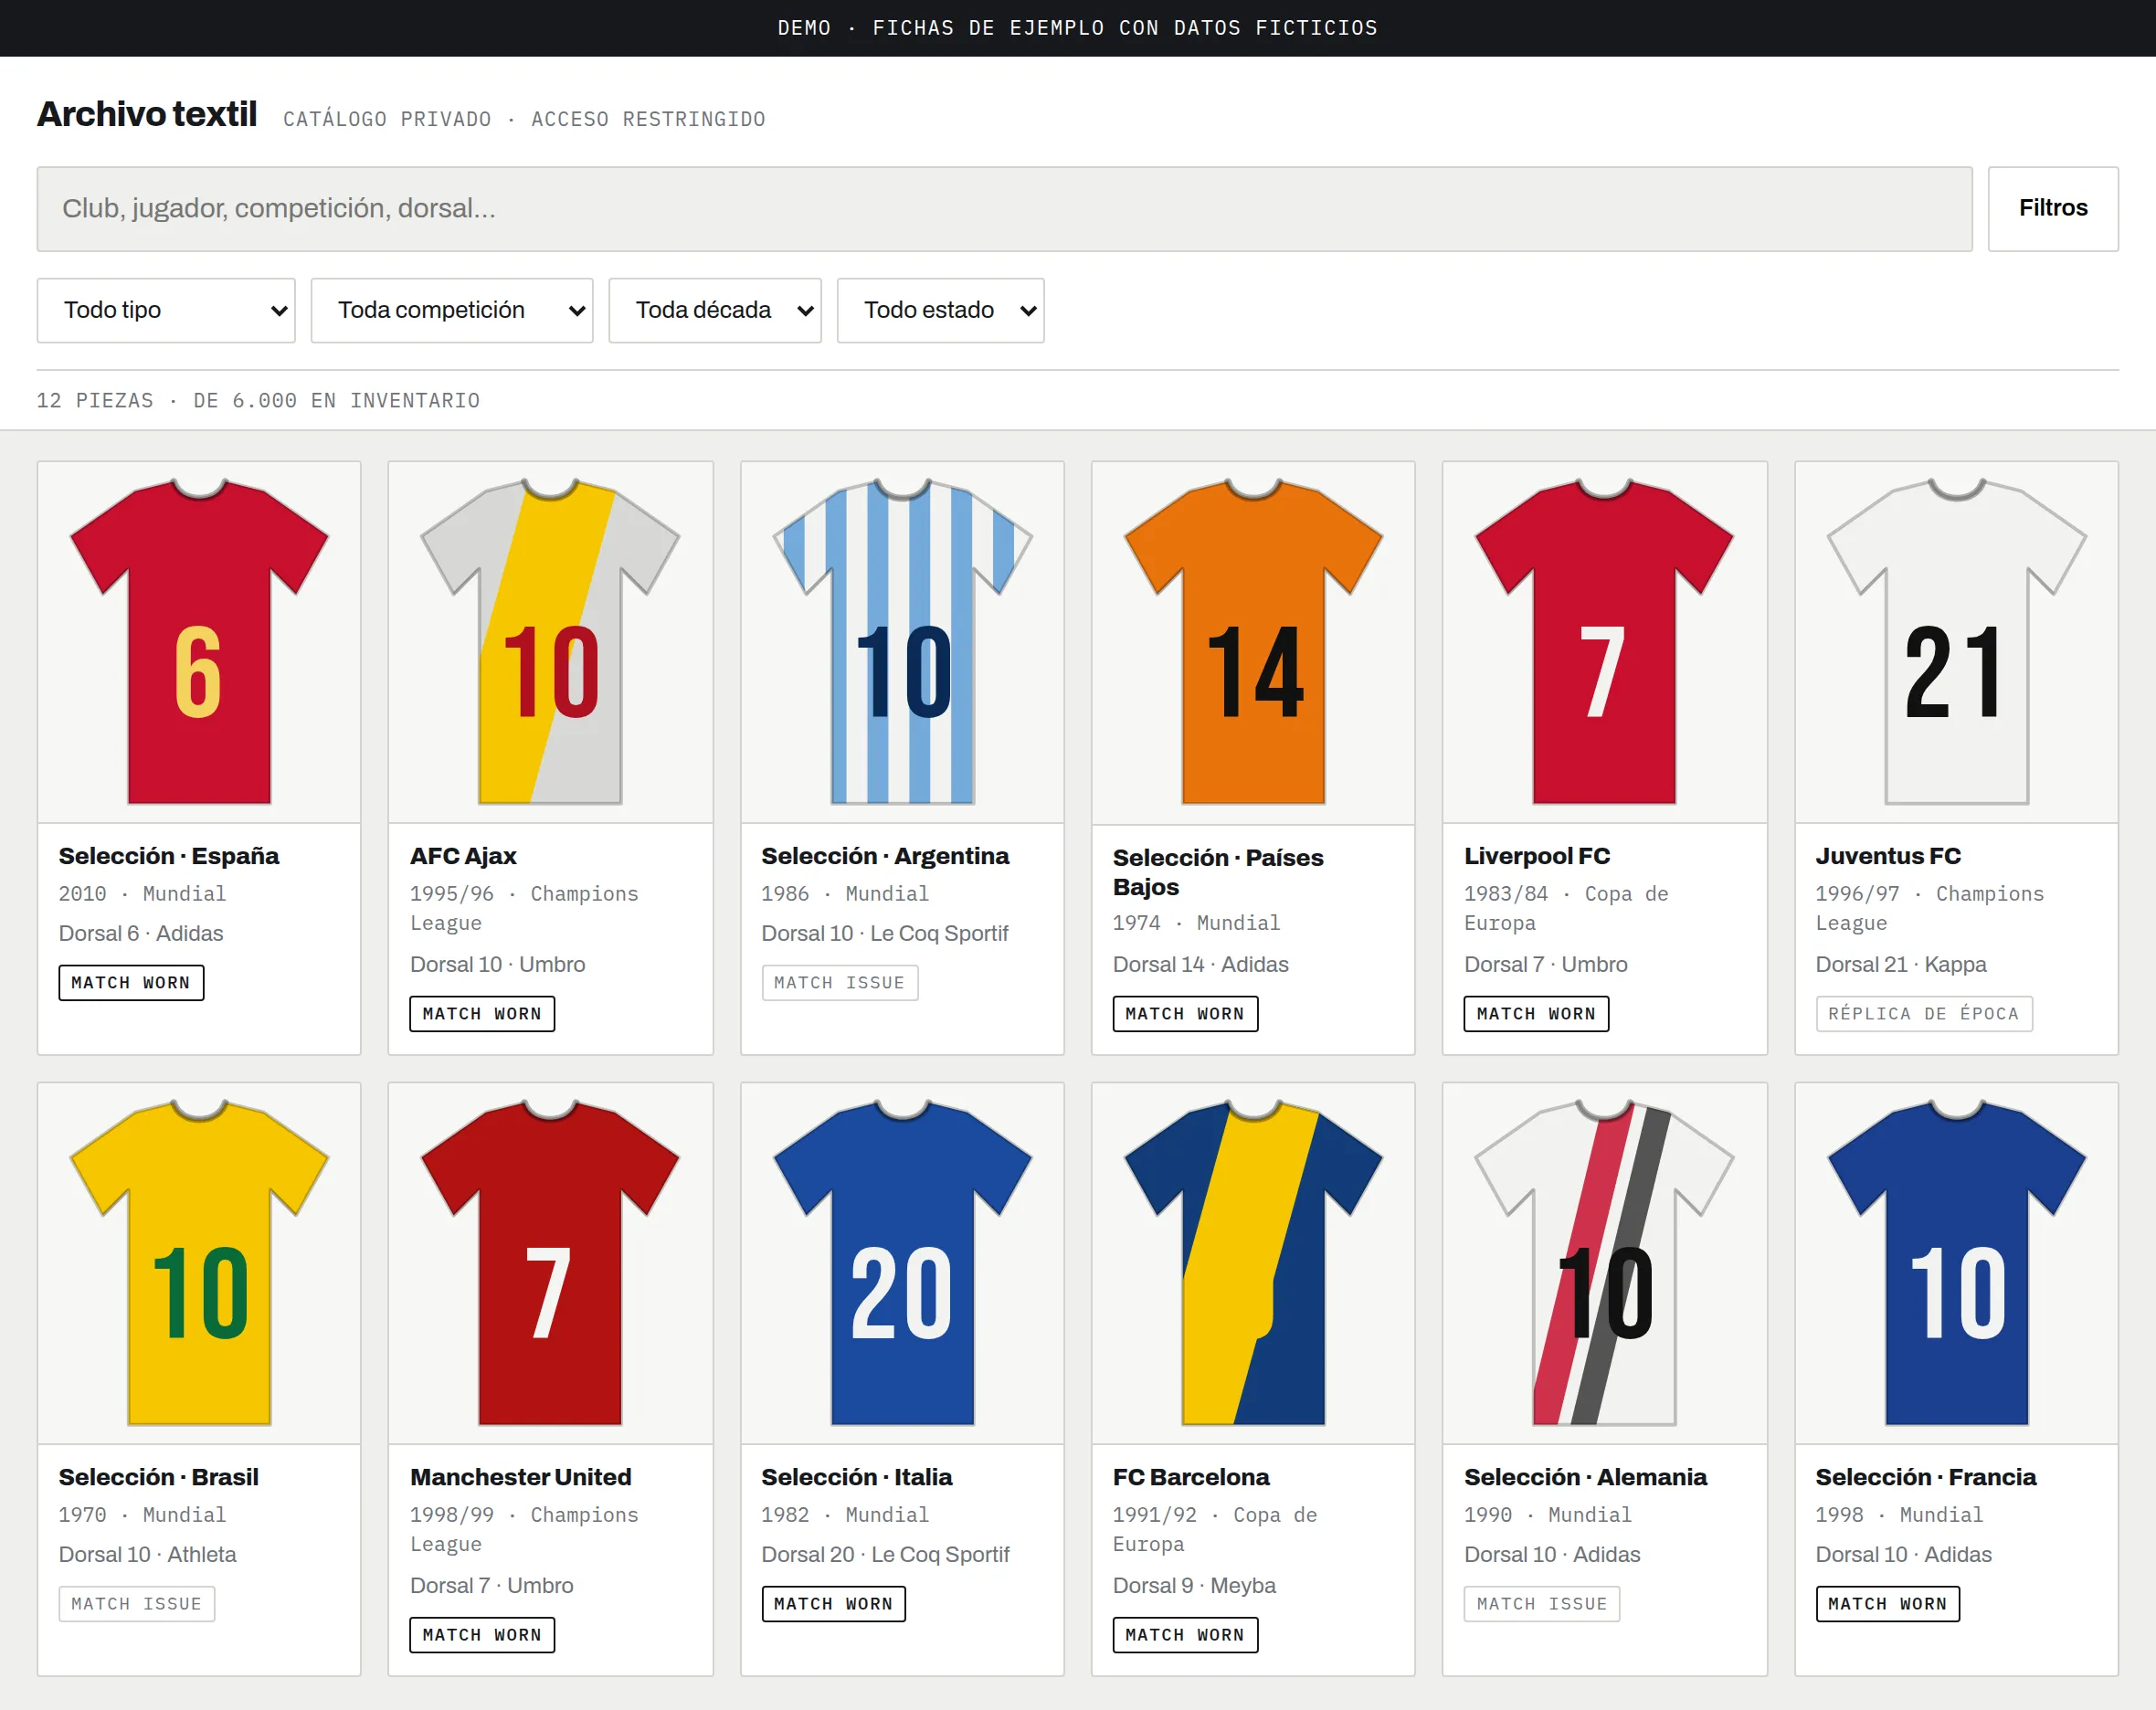Select the AFC Ajax title

(463, 856)
